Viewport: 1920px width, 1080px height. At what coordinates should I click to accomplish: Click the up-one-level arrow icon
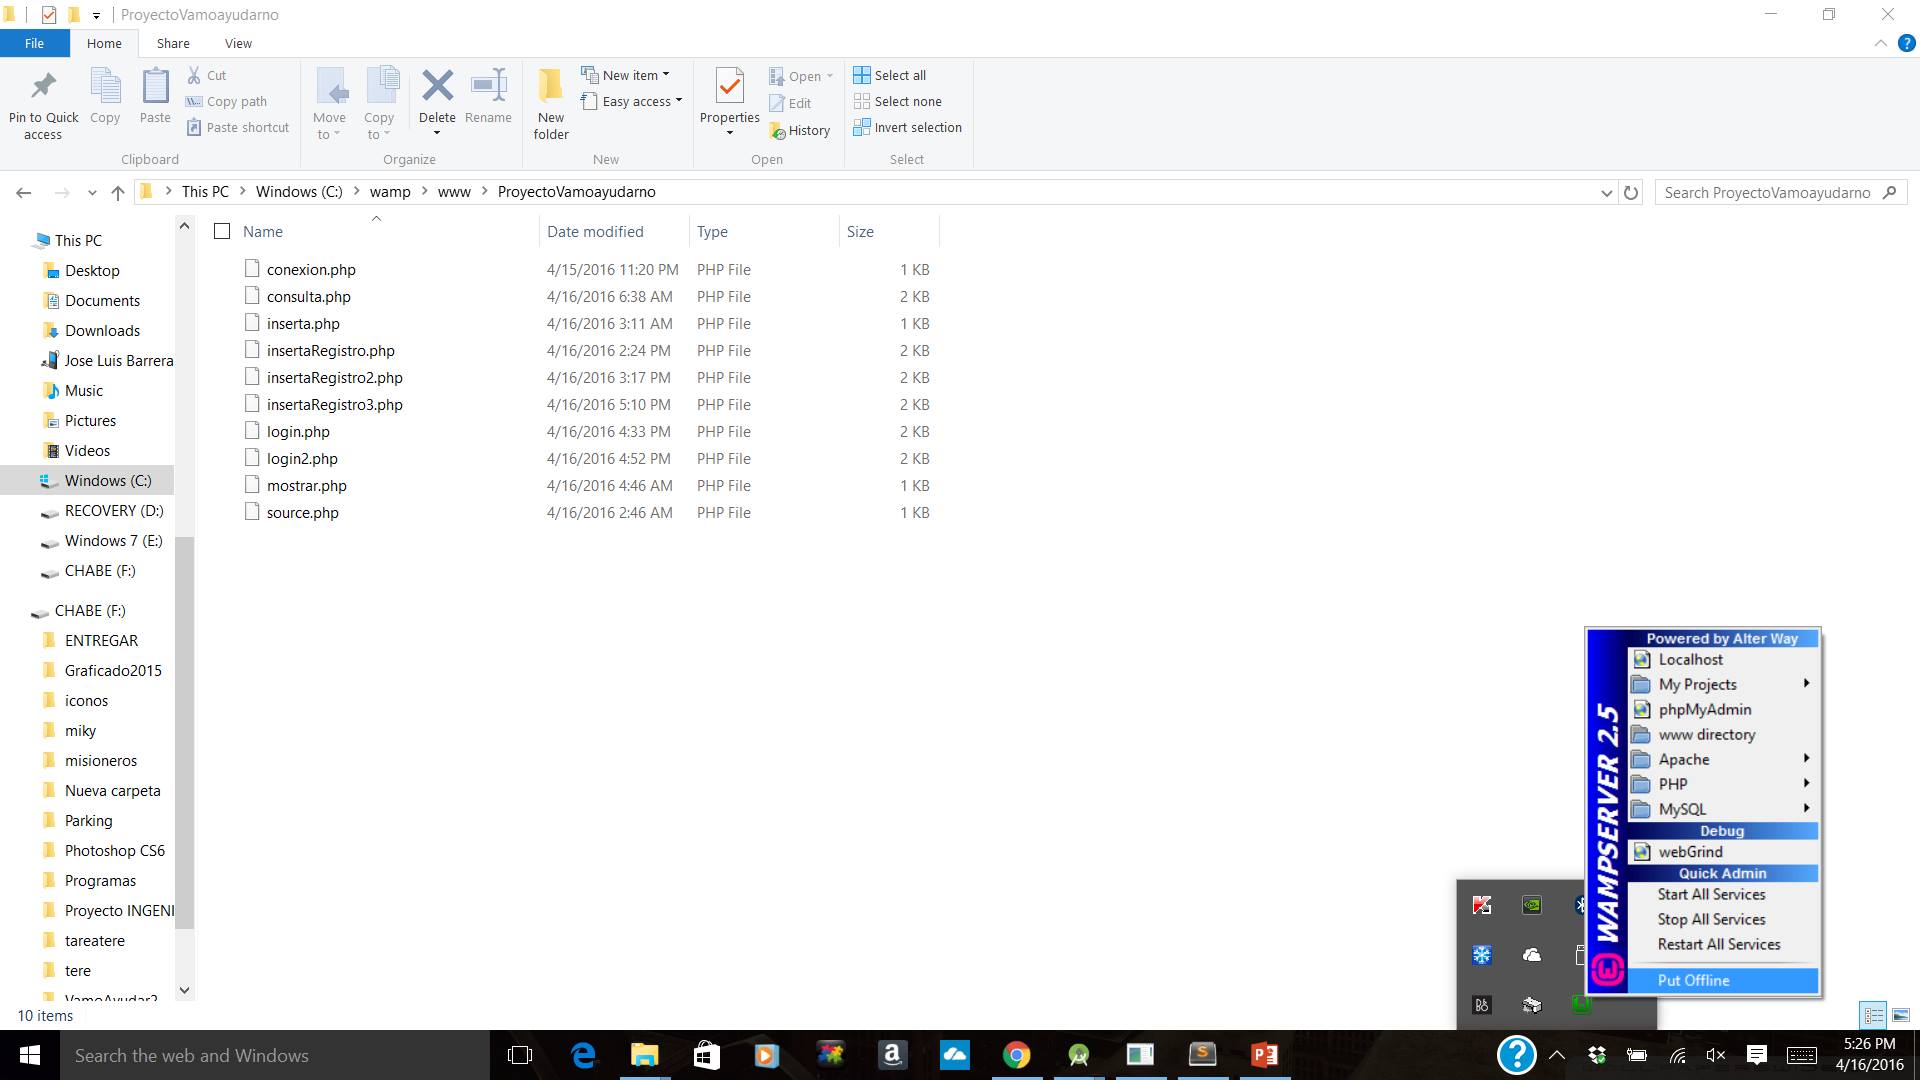tap(118, 192)
